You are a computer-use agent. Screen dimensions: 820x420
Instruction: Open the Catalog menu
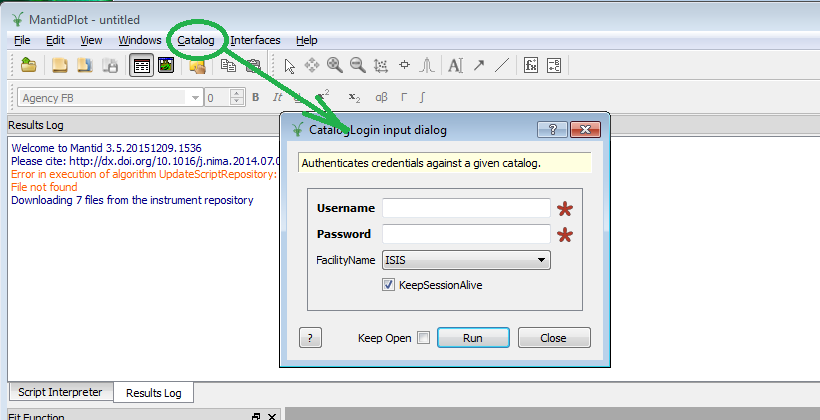tap(196, 40)
